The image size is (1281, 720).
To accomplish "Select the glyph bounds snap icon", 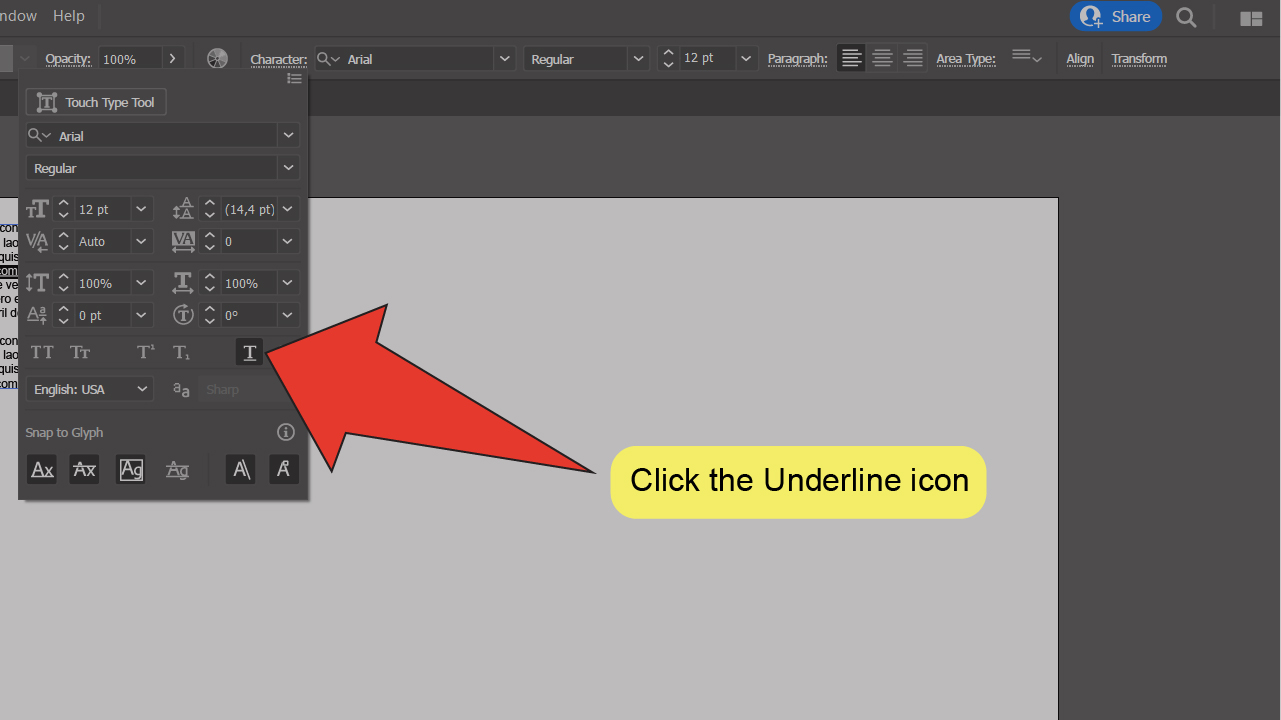I will point(131,469).
